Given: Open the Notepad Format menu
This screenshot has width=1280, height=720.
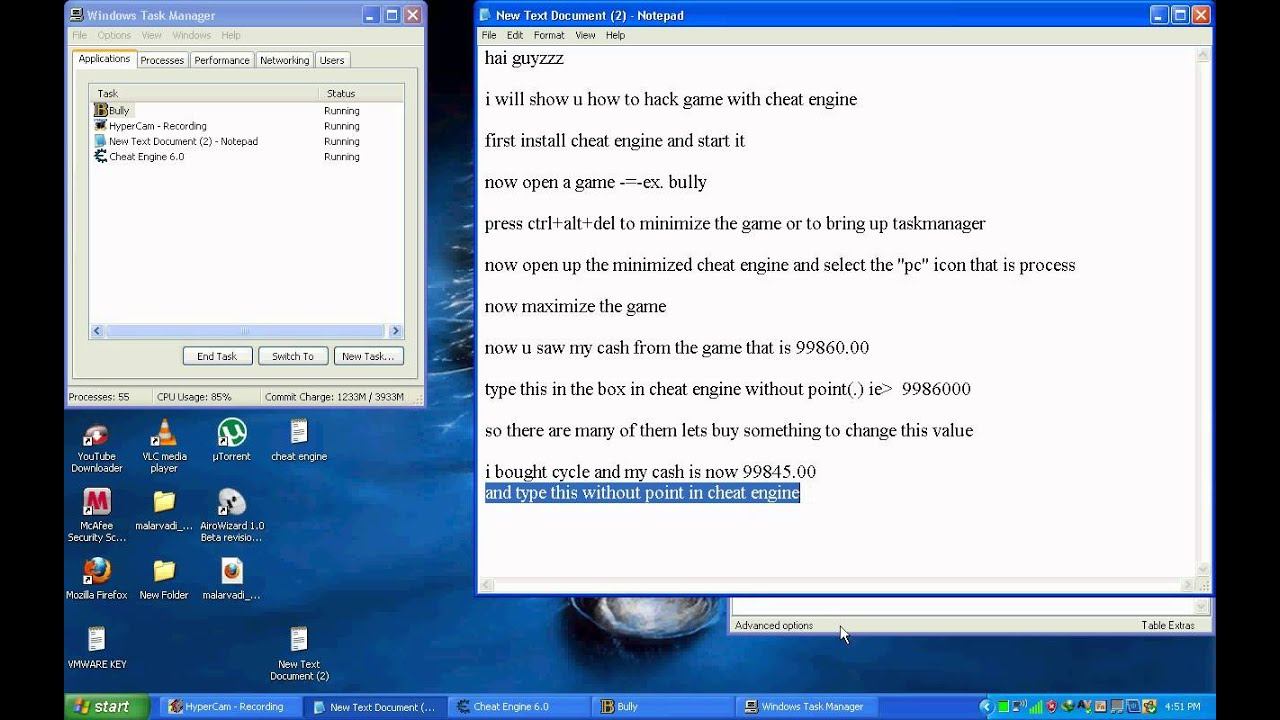Looking at the screenshot, I should point(549,35).
